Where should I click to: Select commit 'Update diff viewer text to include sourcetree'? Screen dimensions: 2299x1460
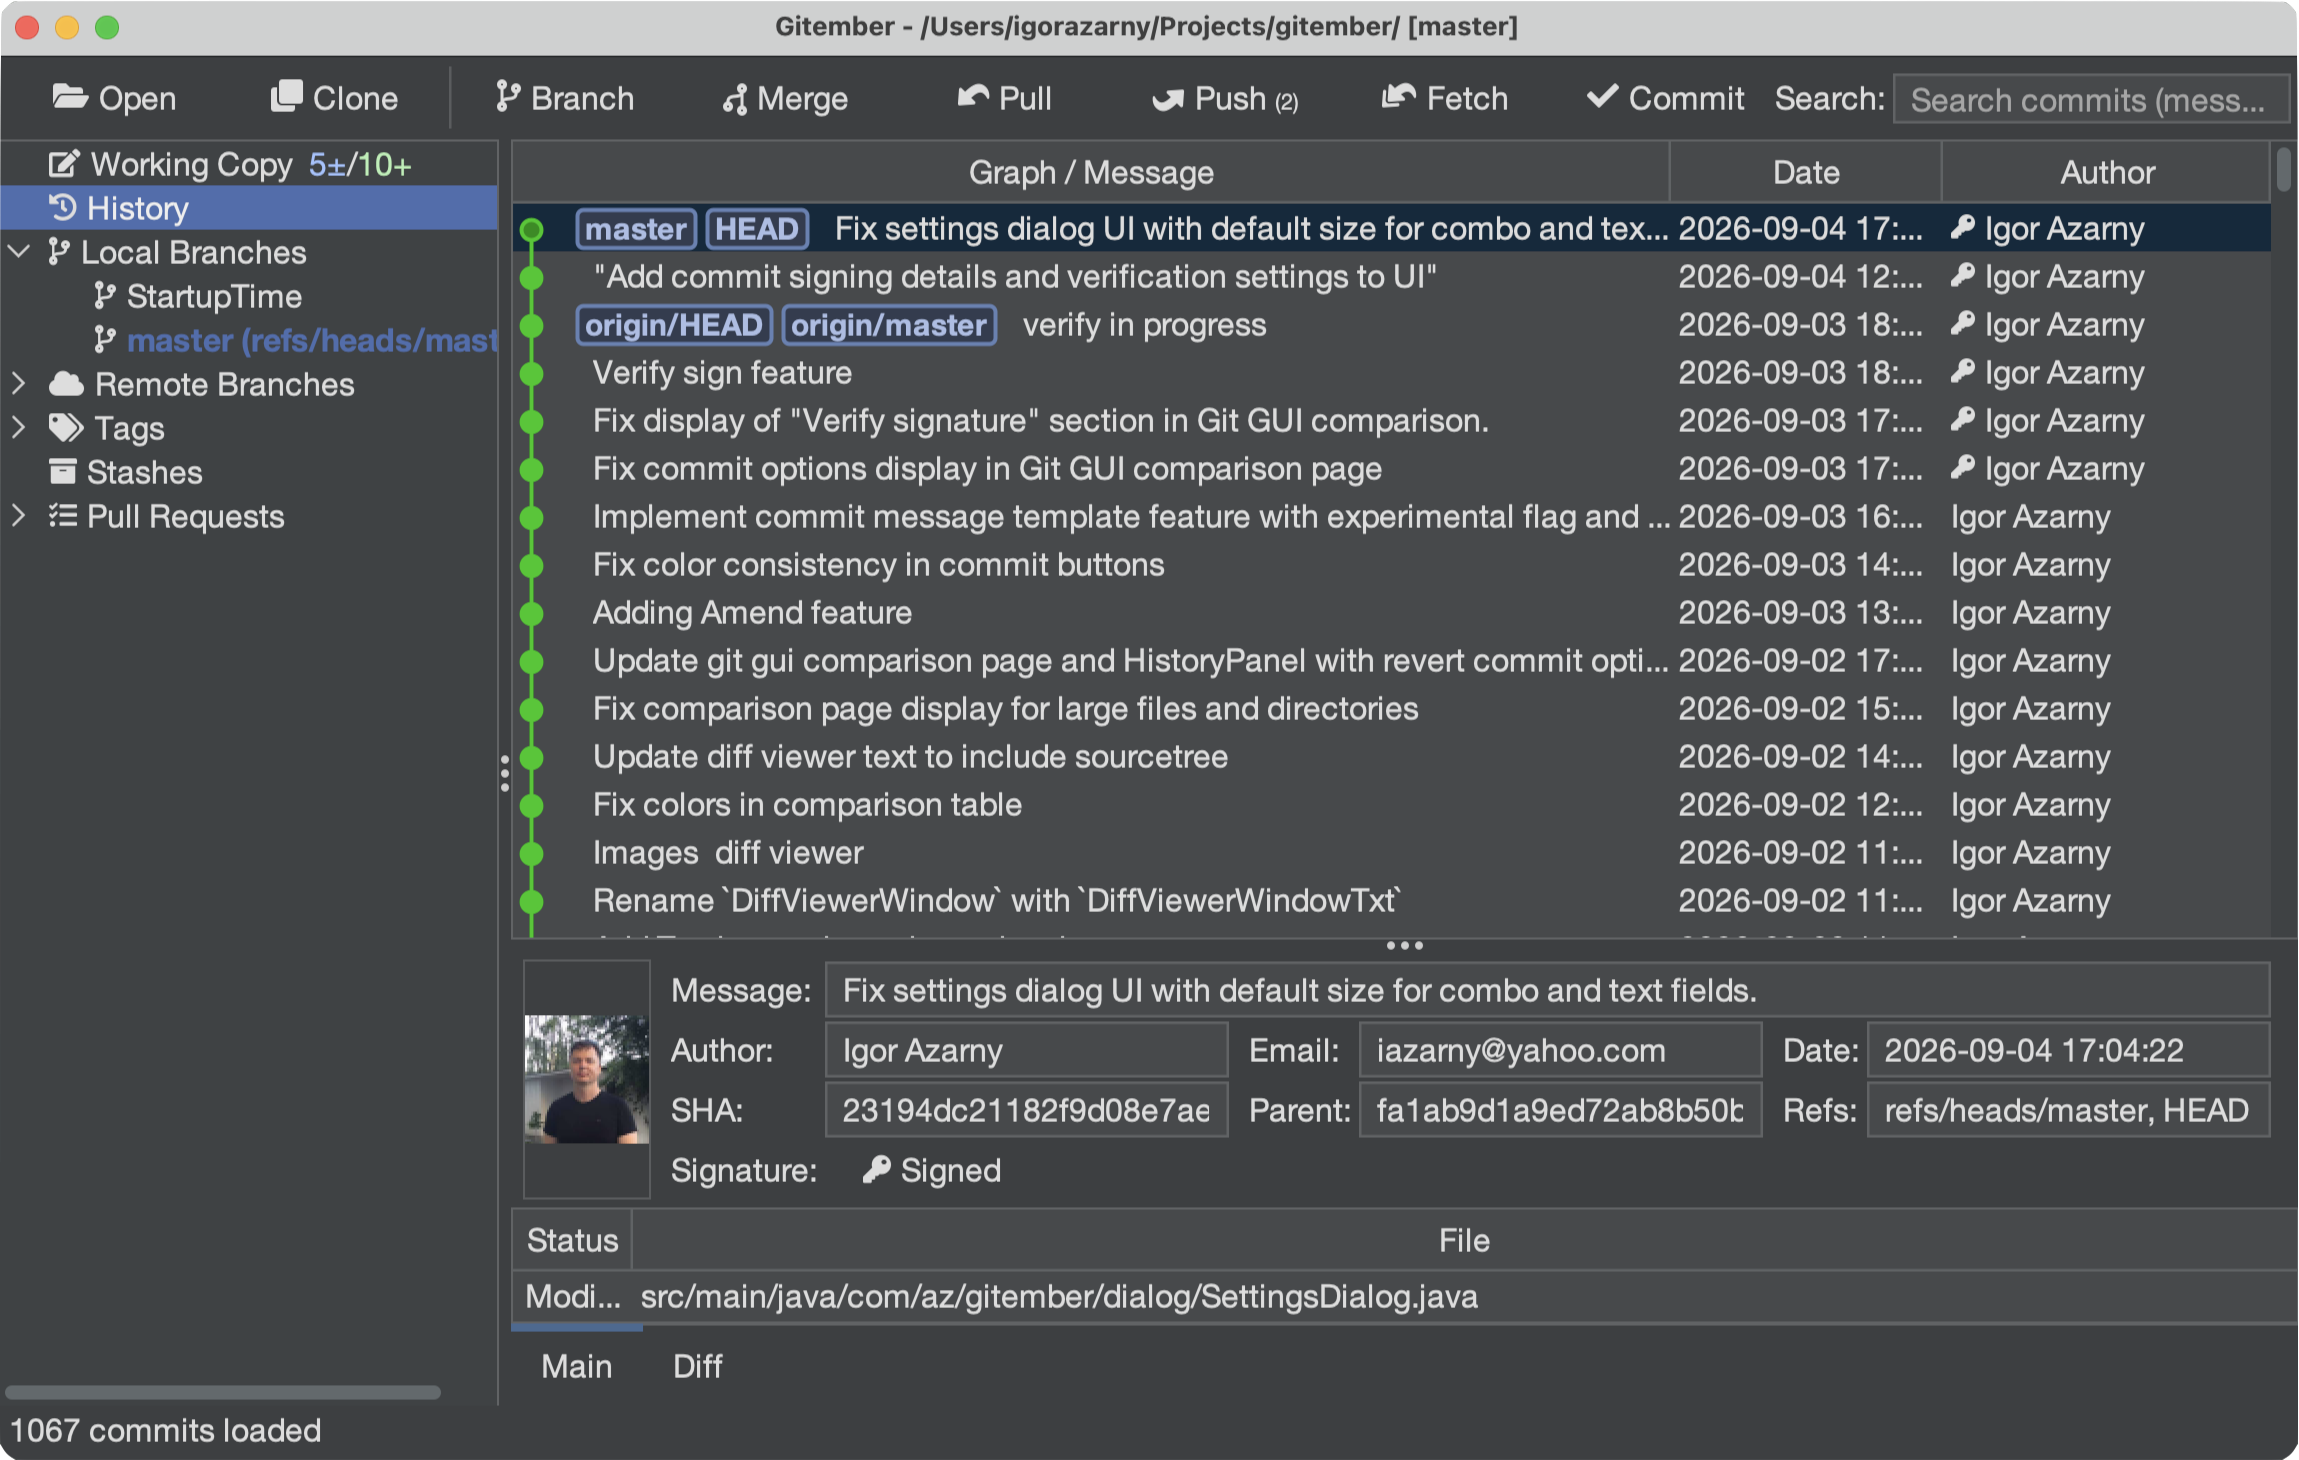click(1392, 757)
